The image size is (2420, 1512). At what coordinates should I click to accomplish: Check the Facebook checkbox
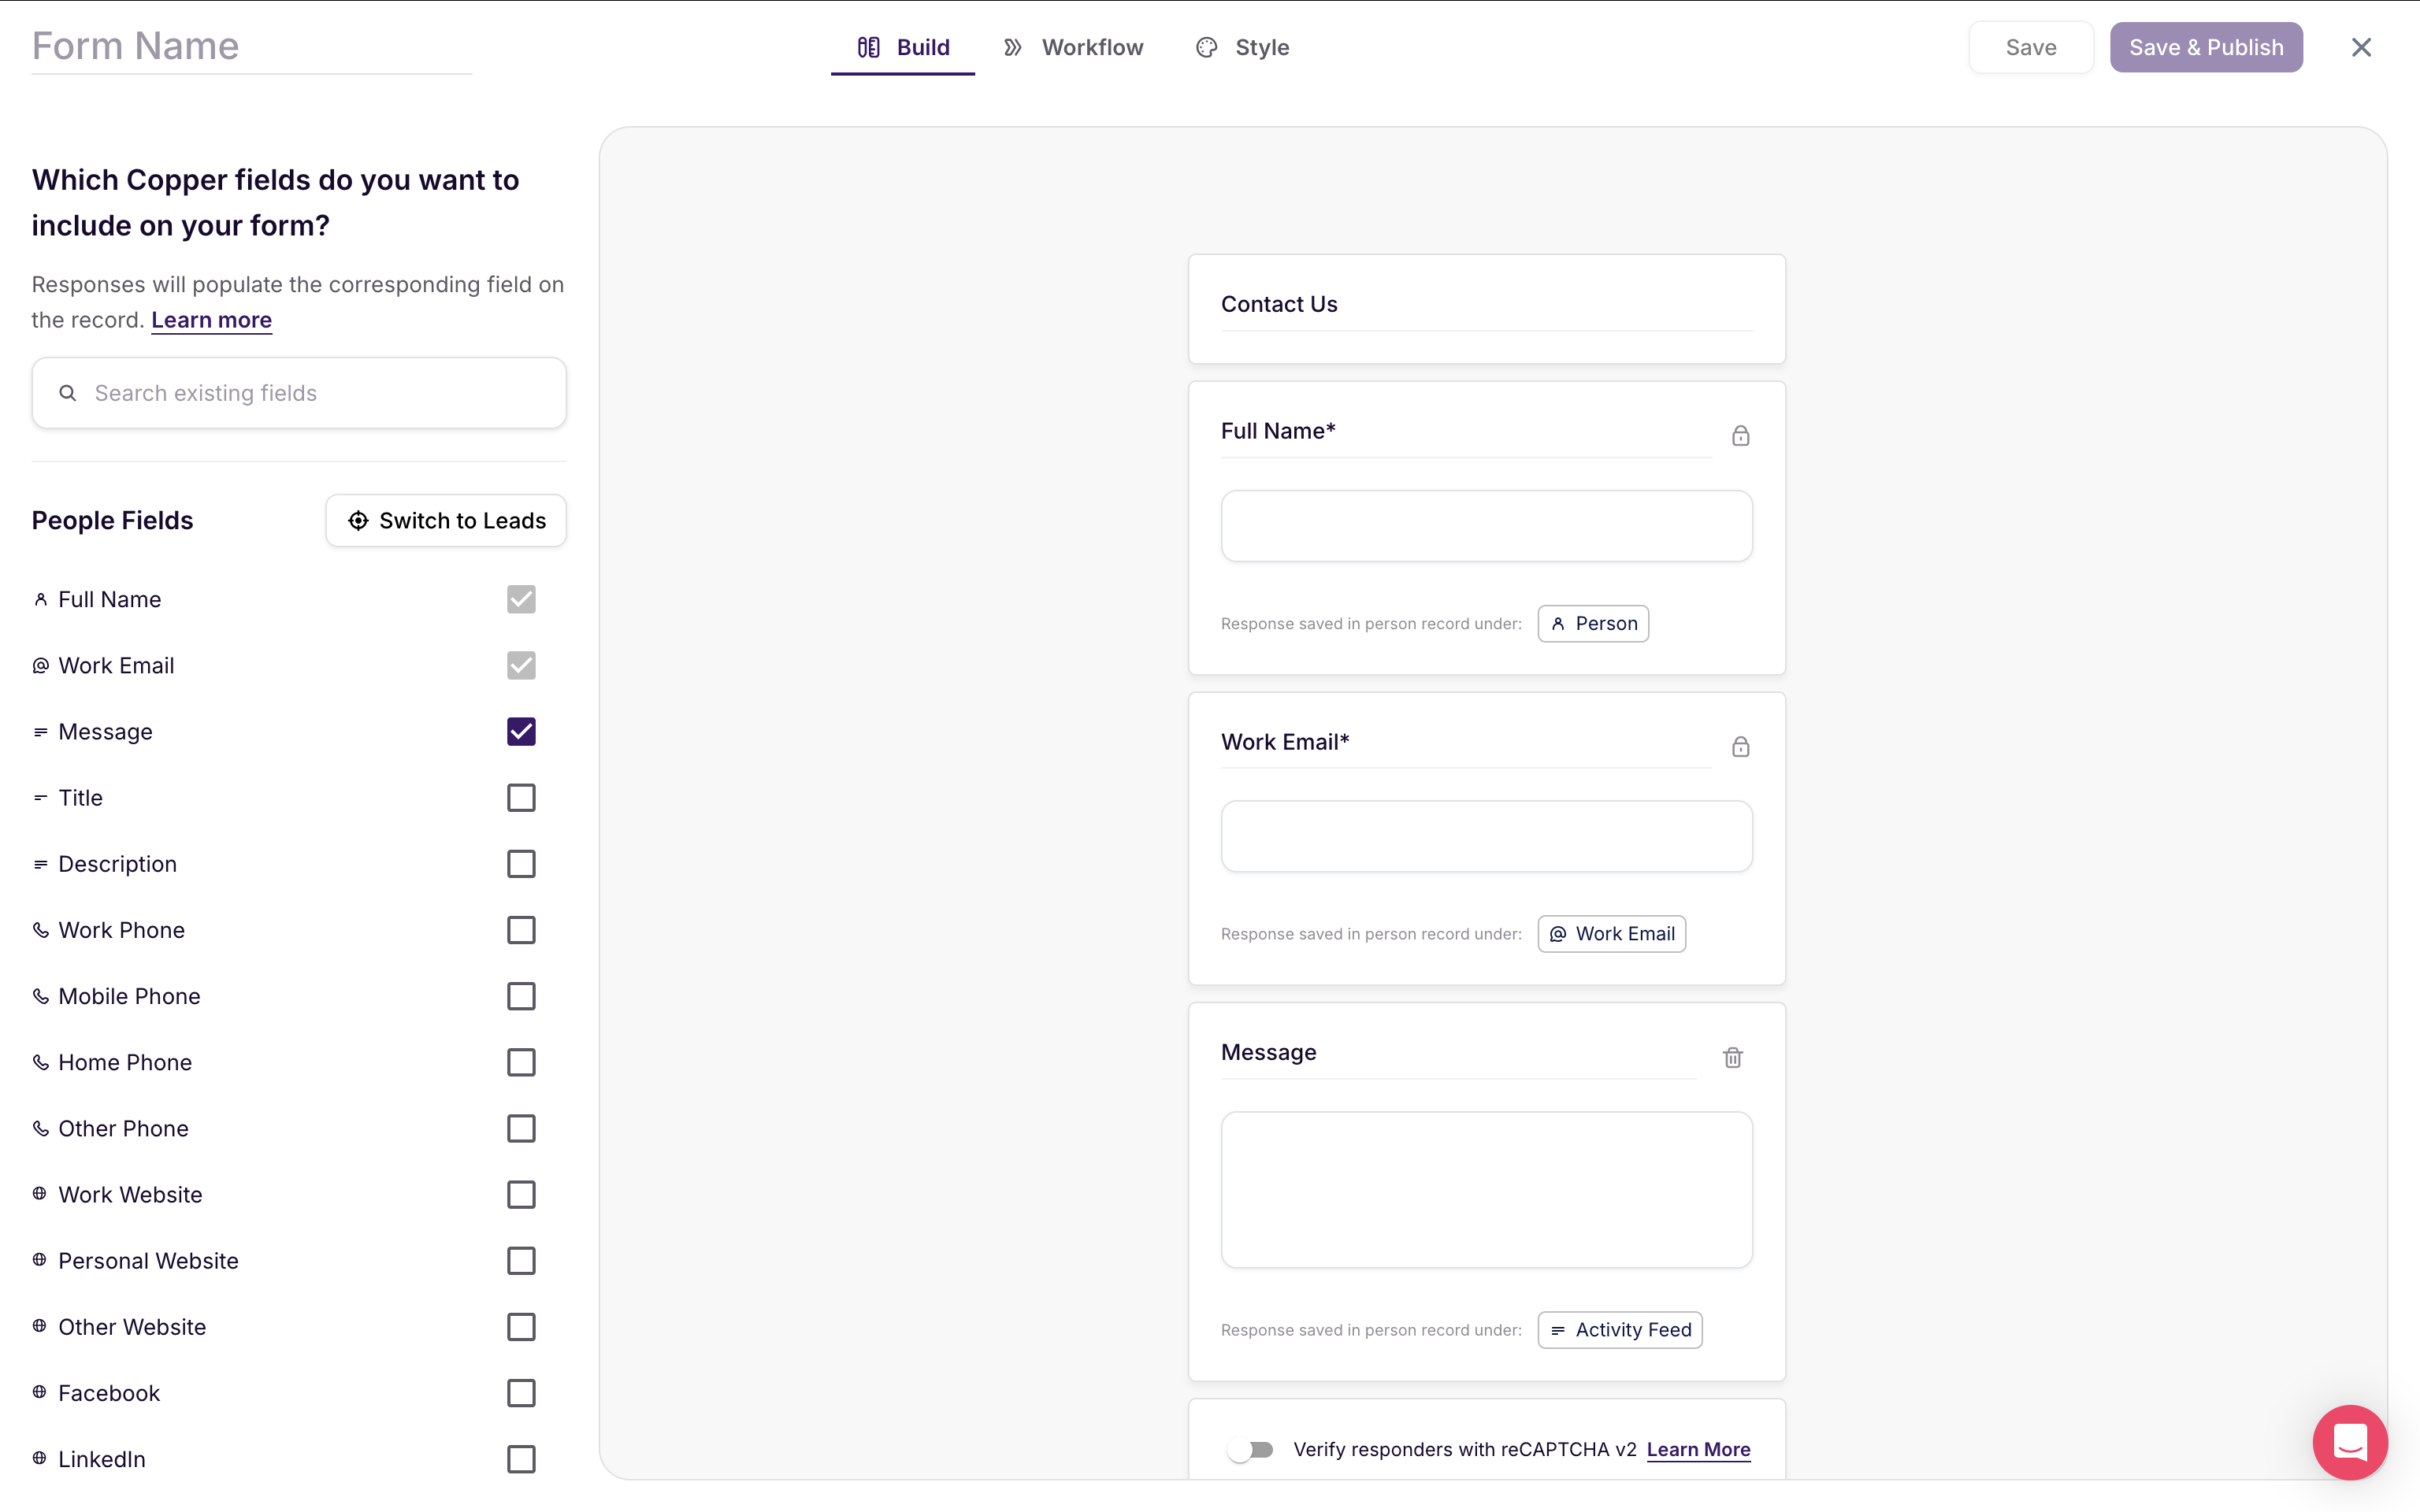point(521,1393)
